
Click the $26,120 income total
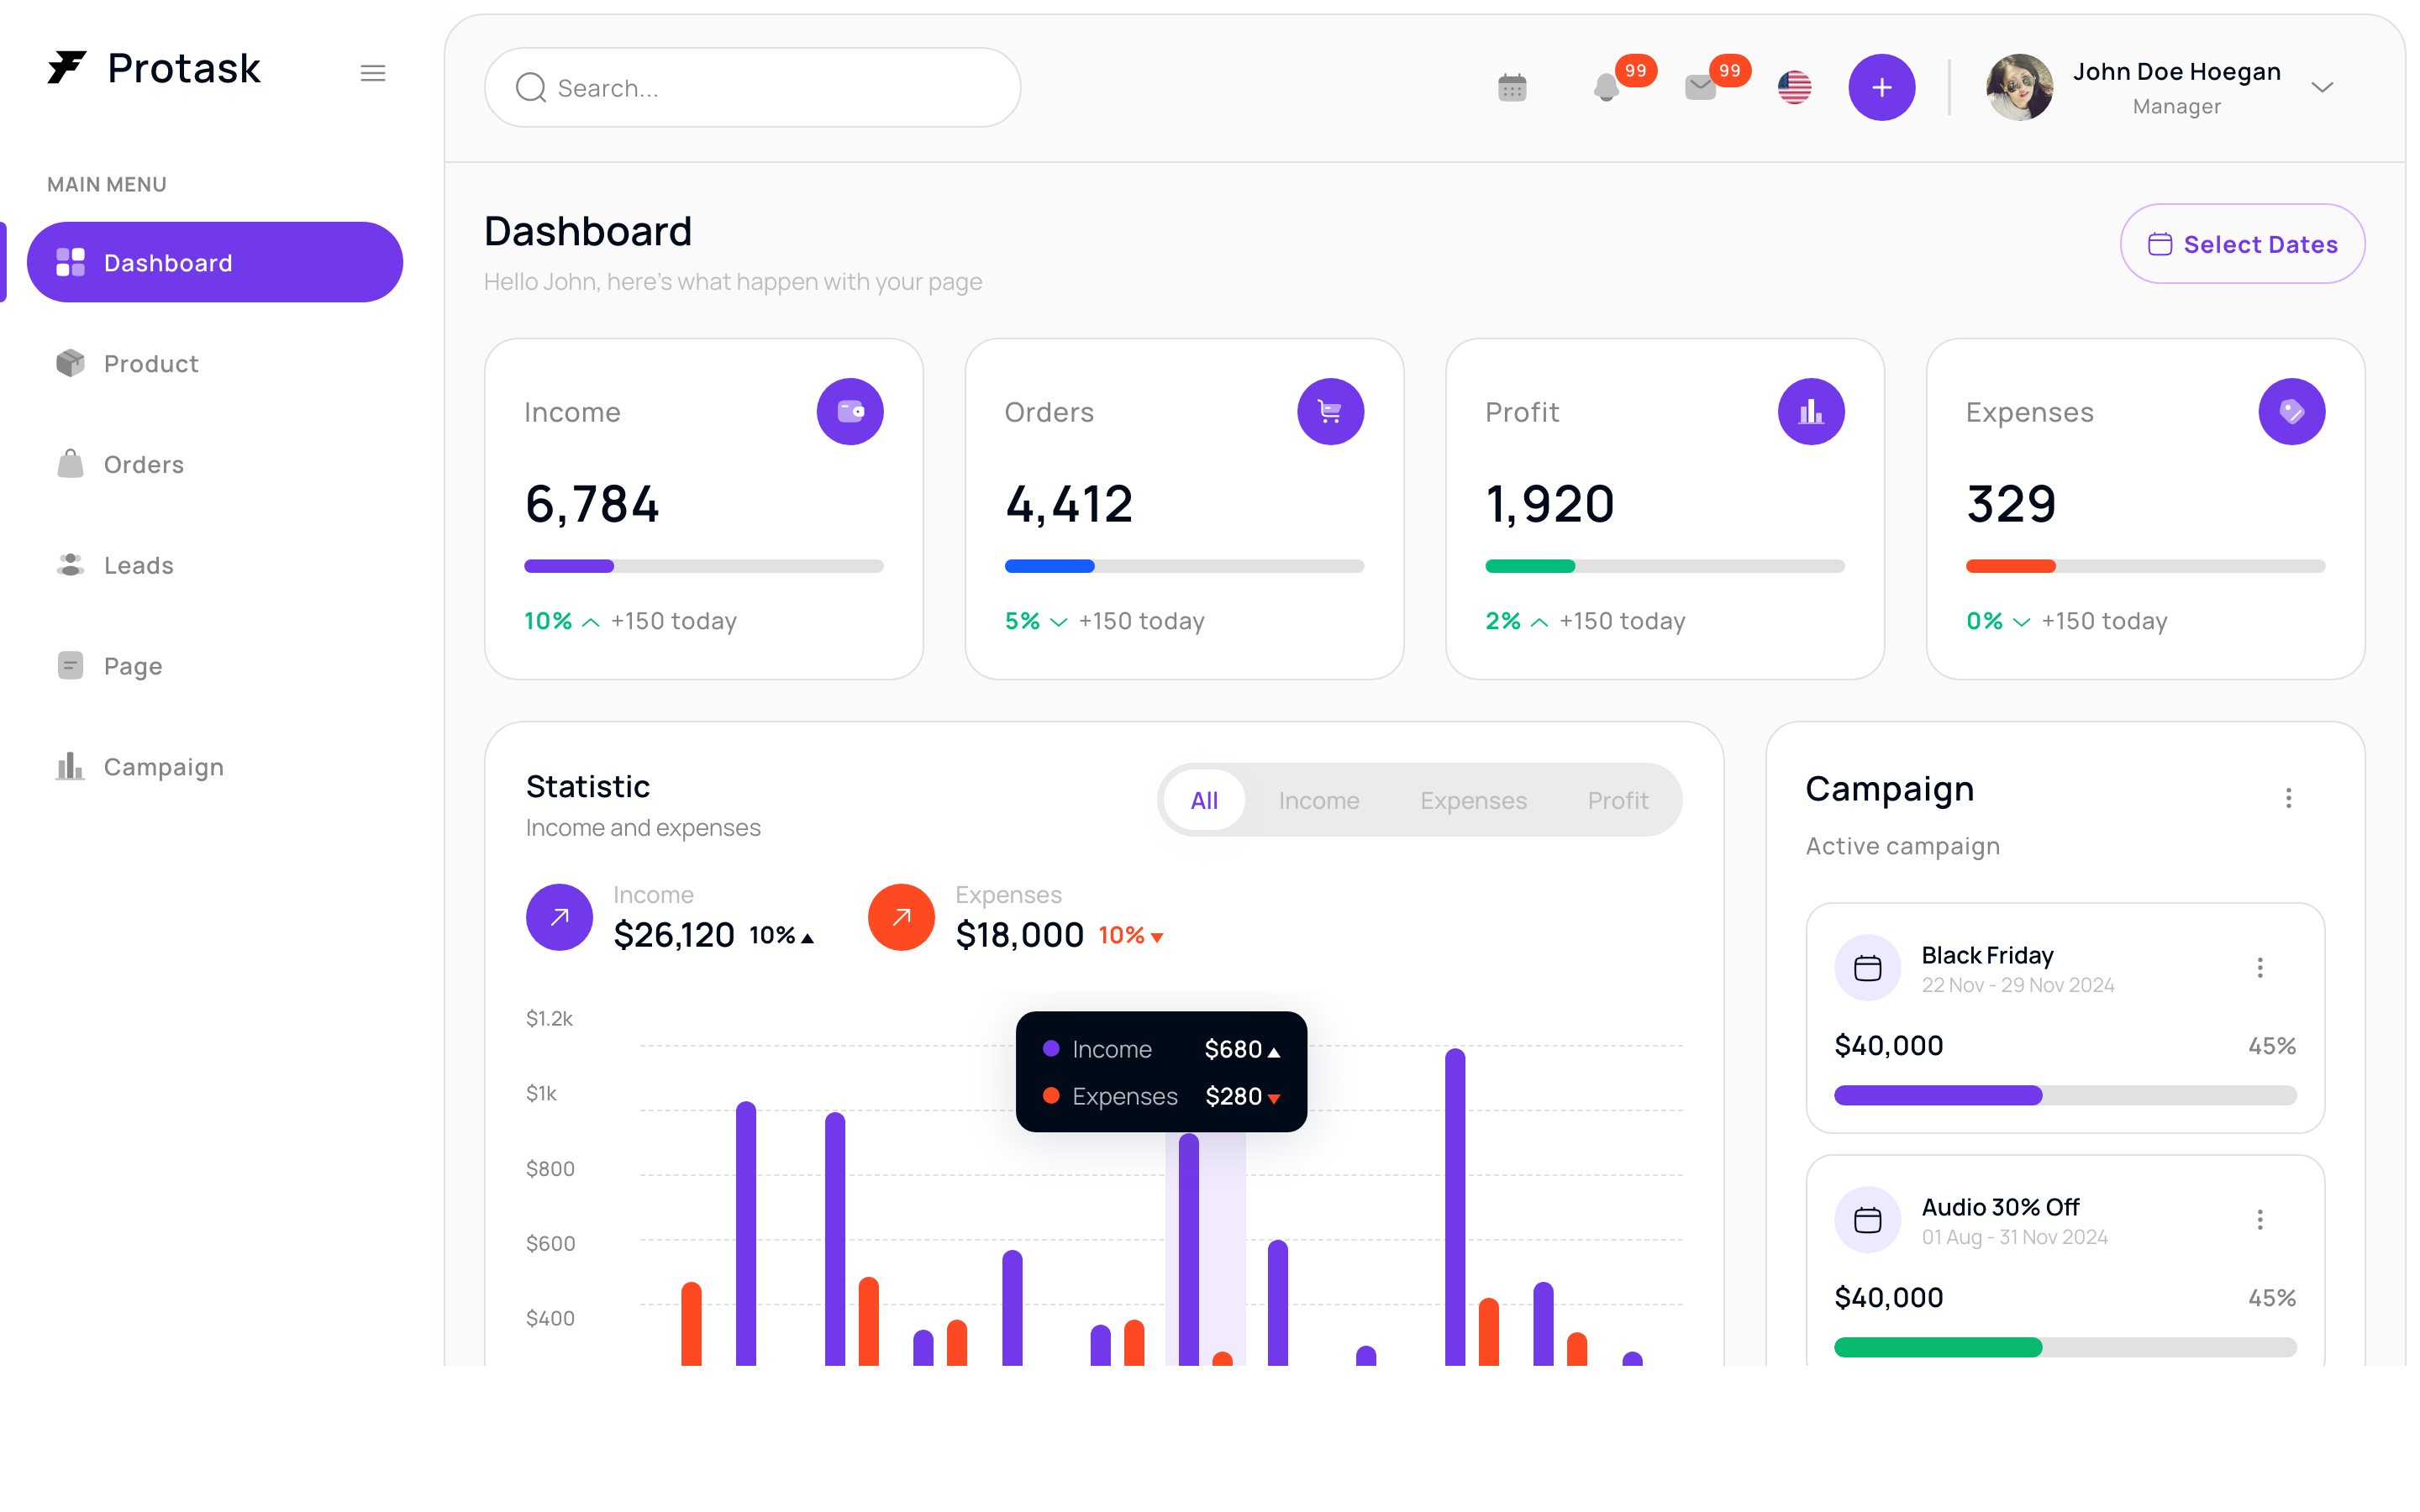[x=674, y=935]
